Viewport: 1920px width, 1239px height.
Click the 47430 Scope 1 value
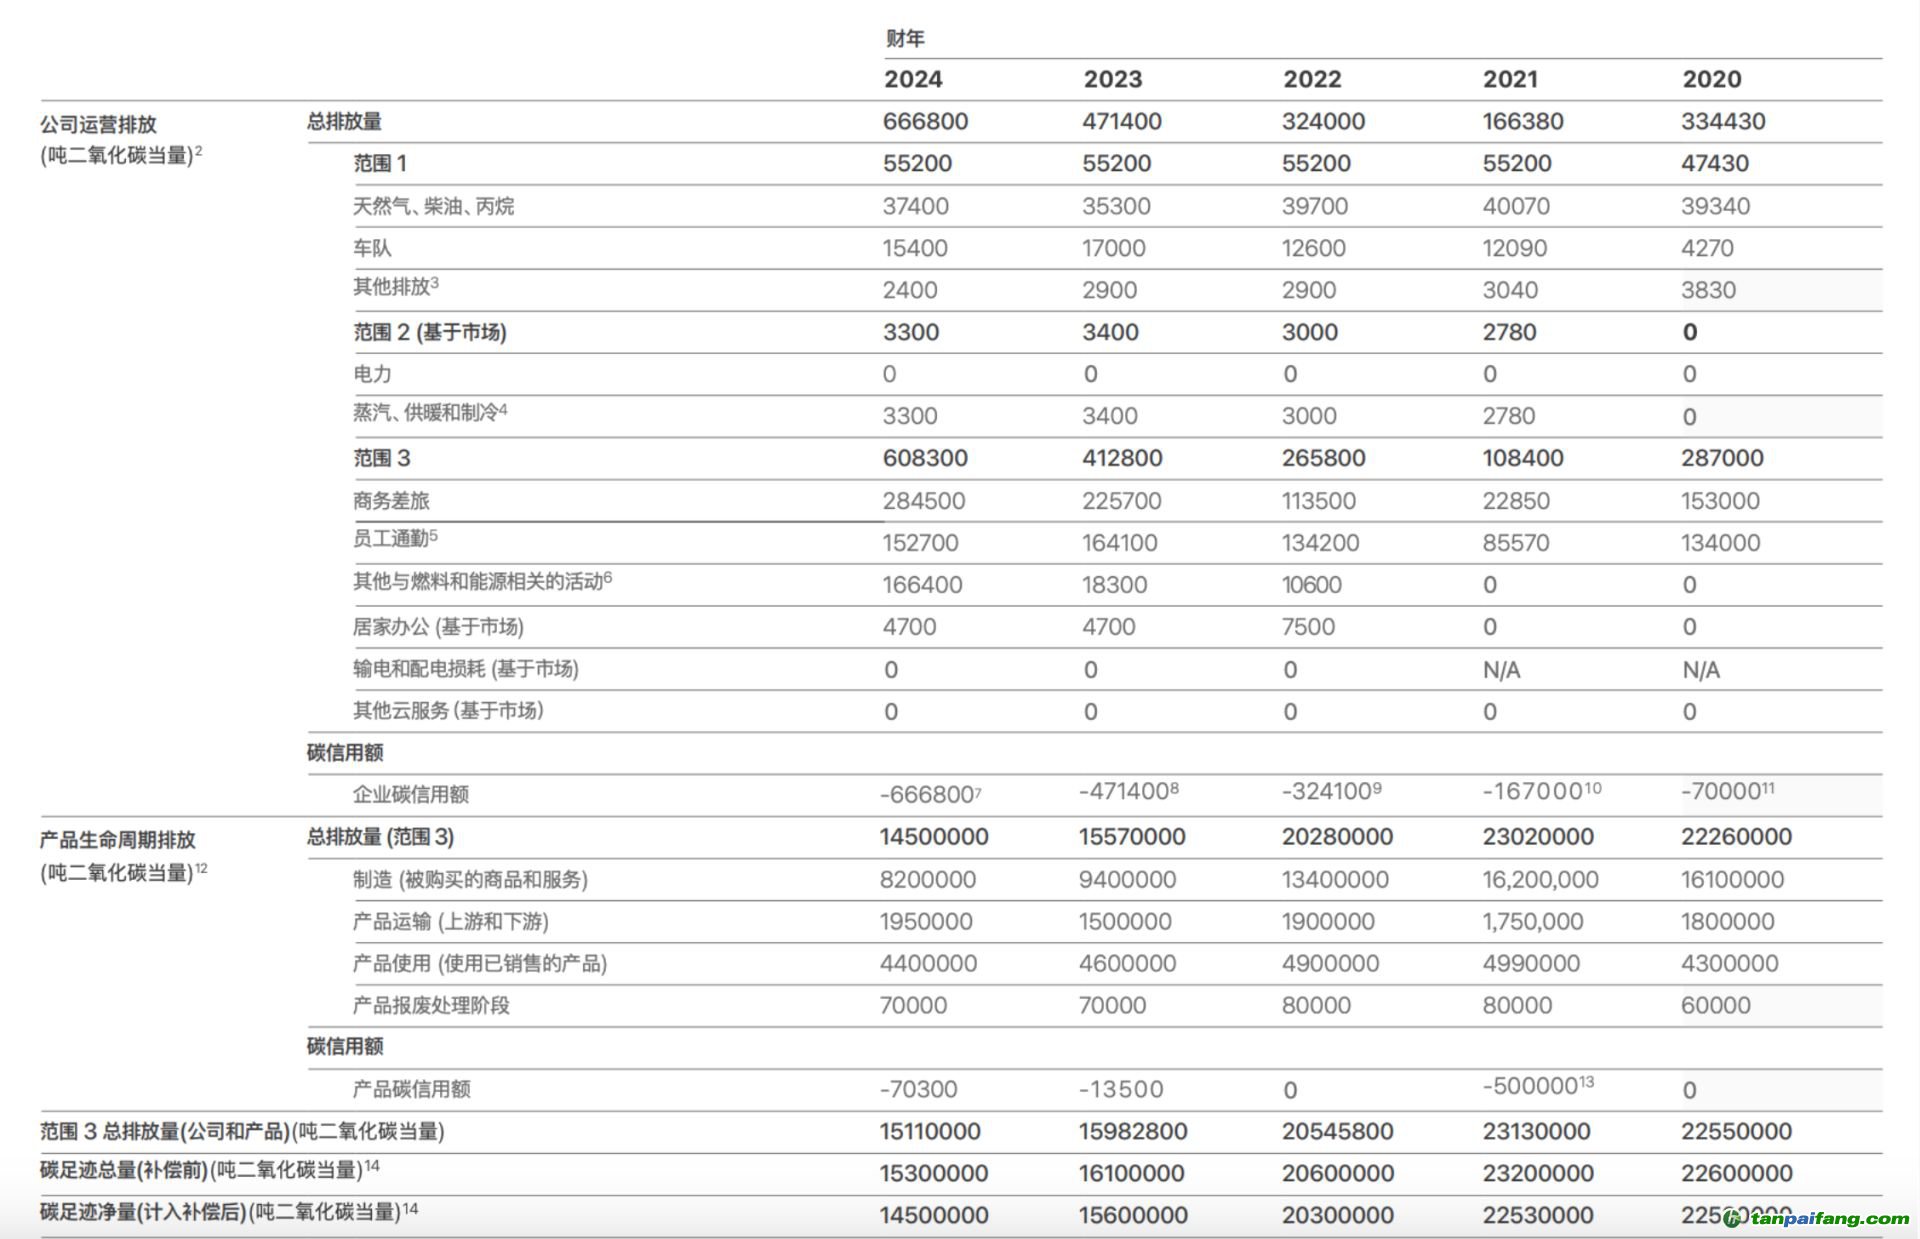pos(1715,163)
